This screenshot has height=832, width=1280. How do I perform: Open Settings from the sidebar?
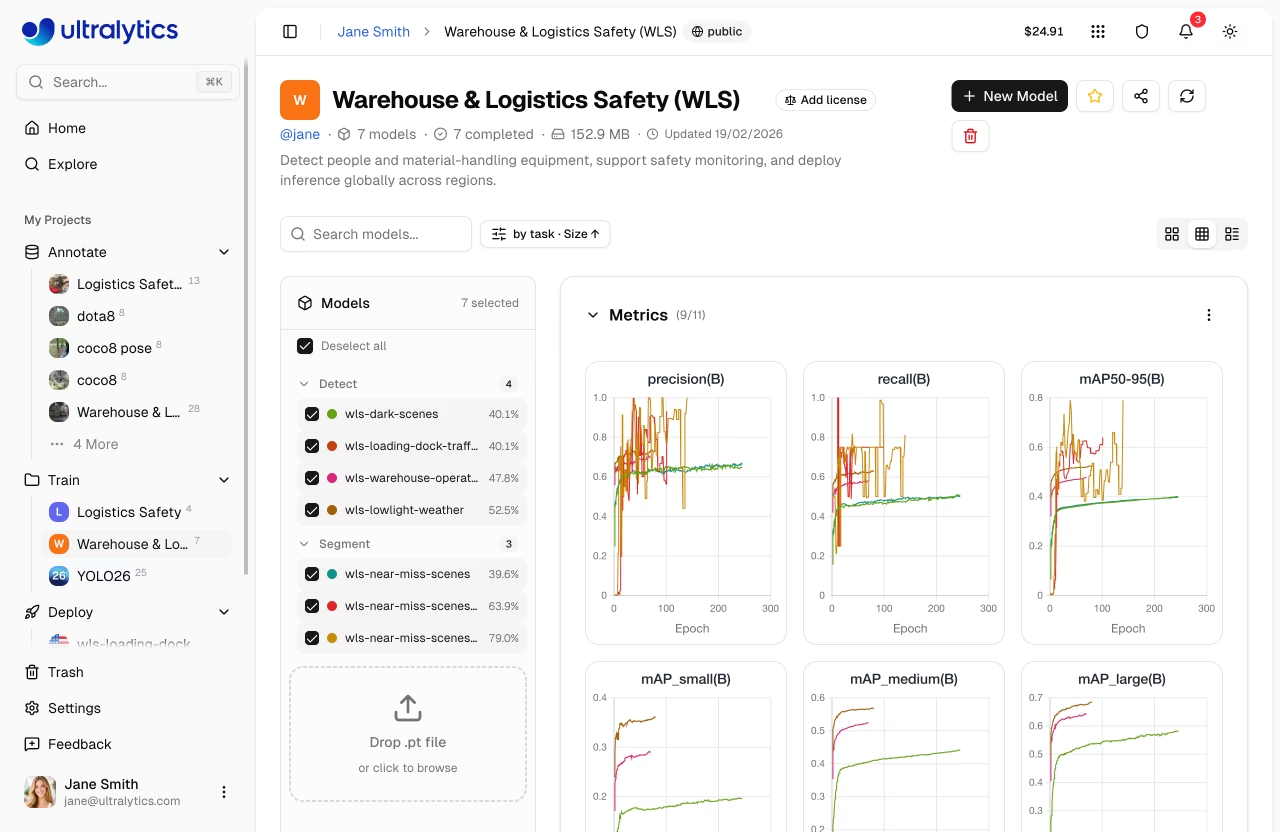pyautogui.click(x=74, y=708)
